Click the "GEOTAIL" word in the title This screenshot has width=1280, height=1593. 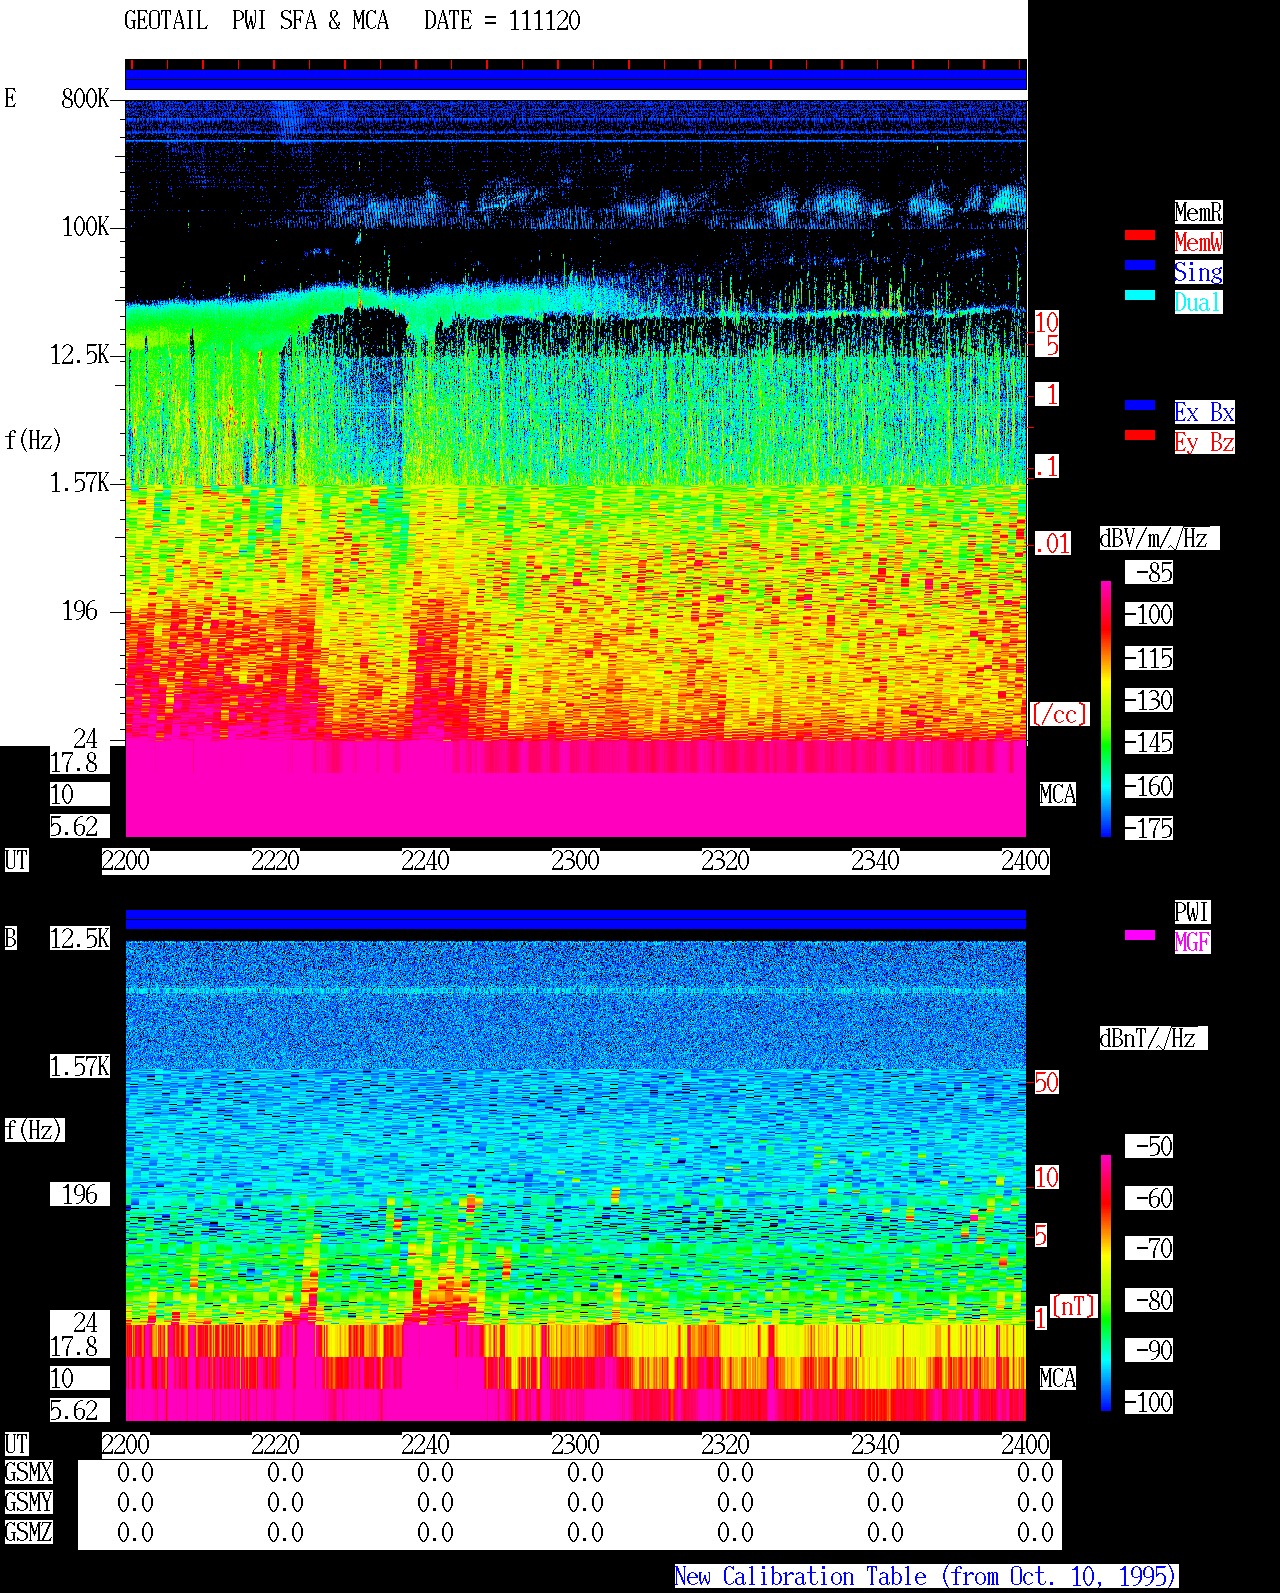[166, 21]
